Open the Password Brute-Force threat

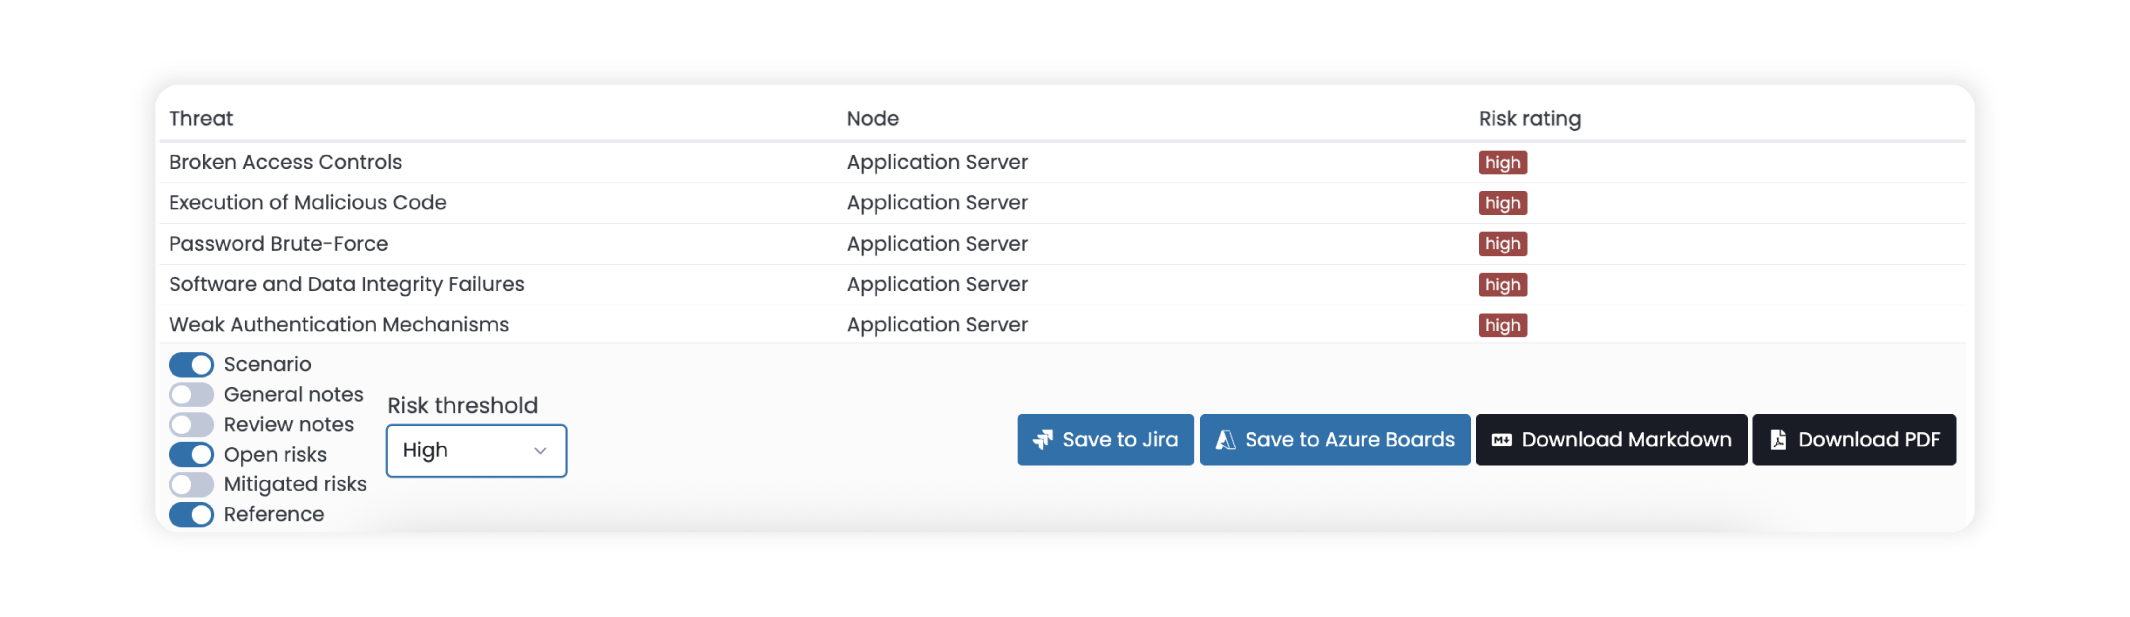(278, 244)
